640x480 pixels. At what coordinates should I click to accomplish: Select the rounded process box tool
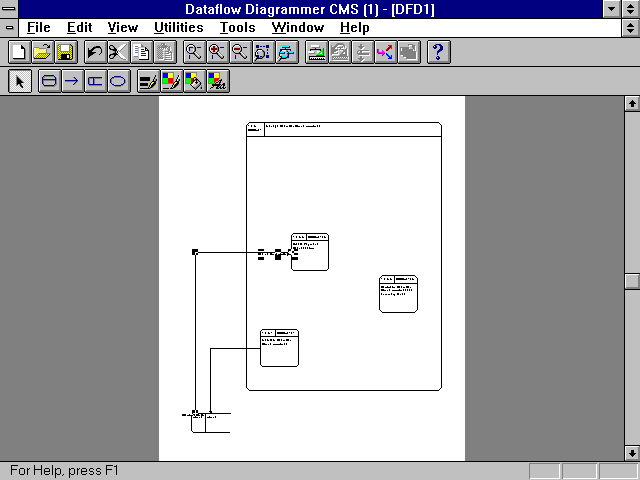click(49, 82)
